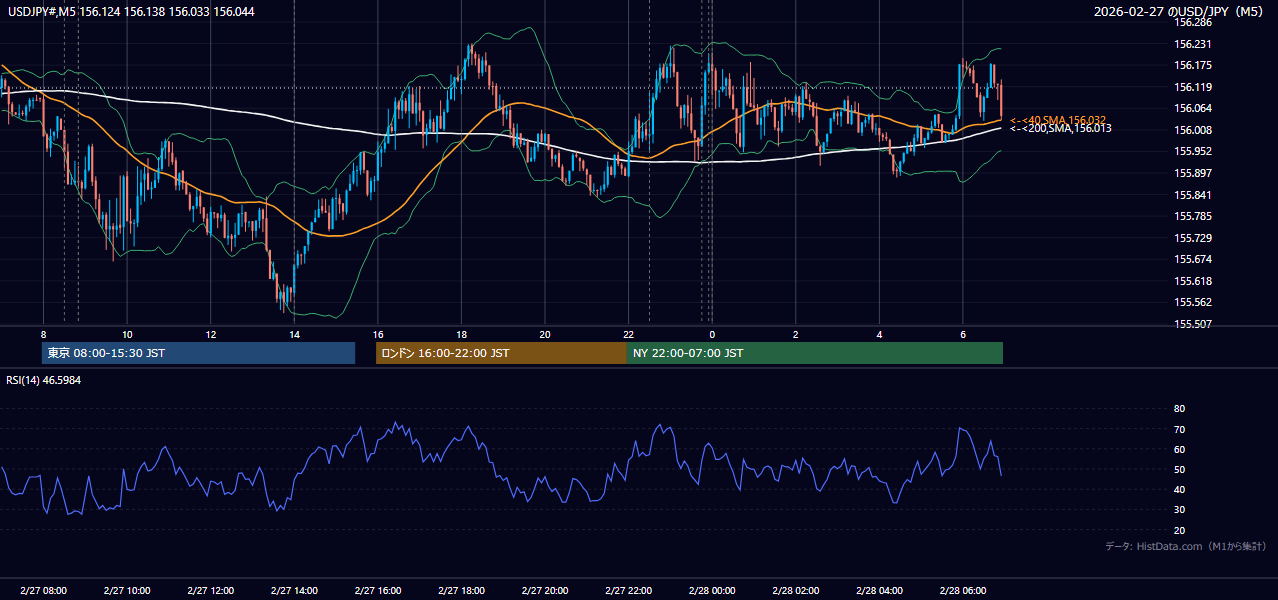Click the RSI scale value 60
The width and height of the screenshot is (1278, 600).
pos(1180,449)
